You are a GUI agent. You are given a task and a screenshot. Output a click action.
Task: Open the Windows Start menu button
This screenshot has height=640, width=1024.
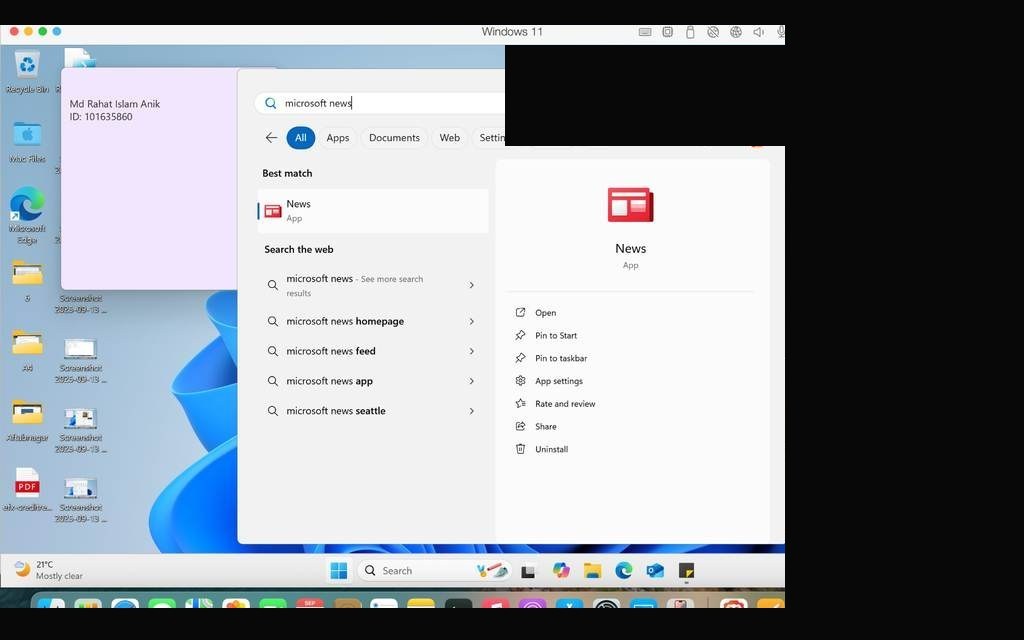tap(339, 571)
